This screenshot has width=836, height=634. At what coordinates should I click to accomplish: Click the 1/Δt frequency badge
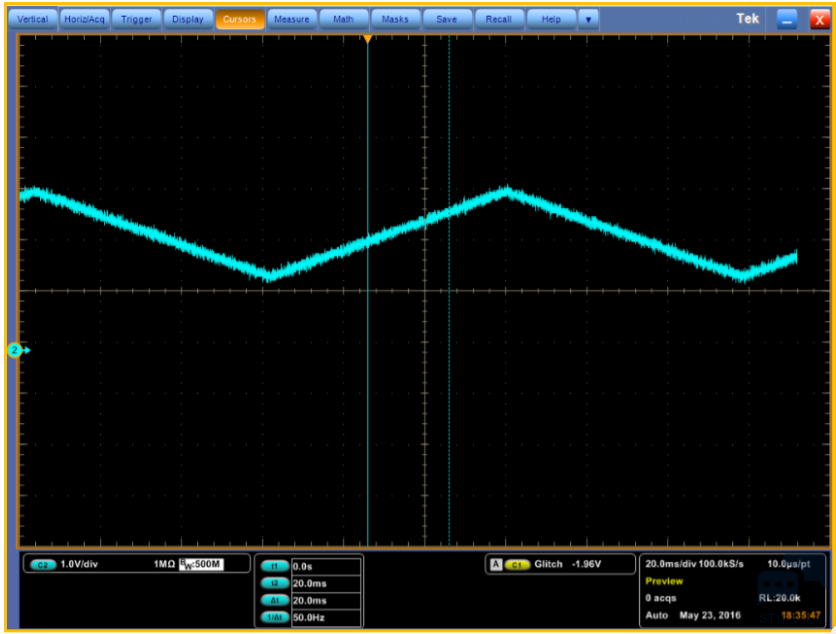[x=273, y=617]
